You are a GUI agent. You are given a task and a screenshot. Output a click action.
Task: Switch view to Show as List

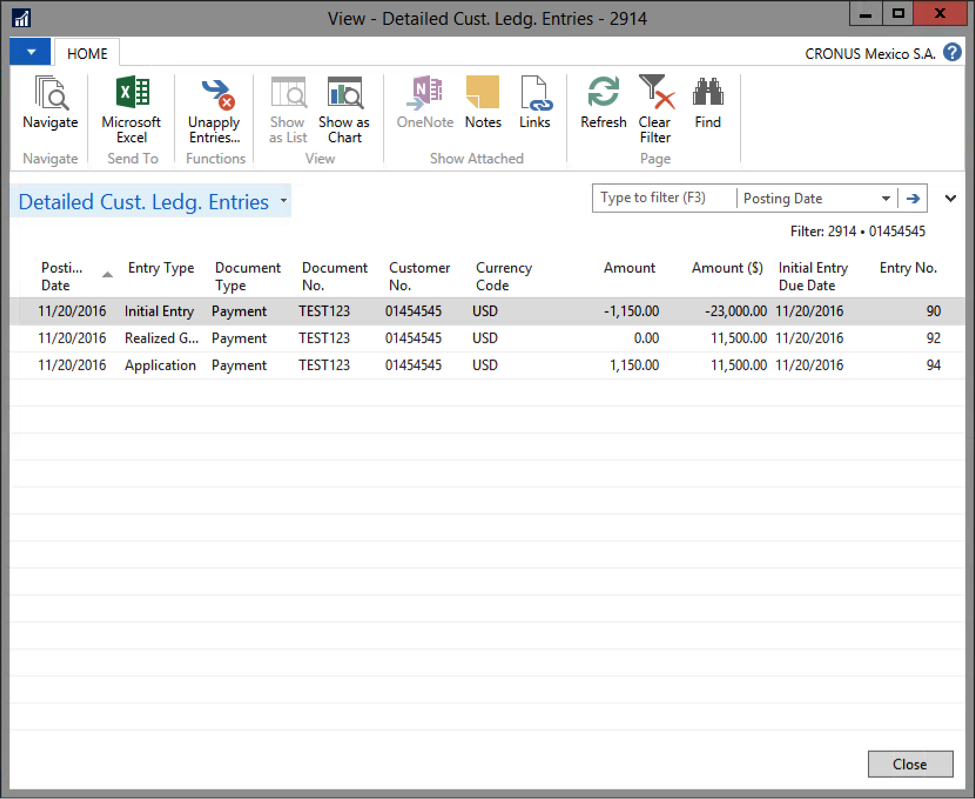pos(288,111)
